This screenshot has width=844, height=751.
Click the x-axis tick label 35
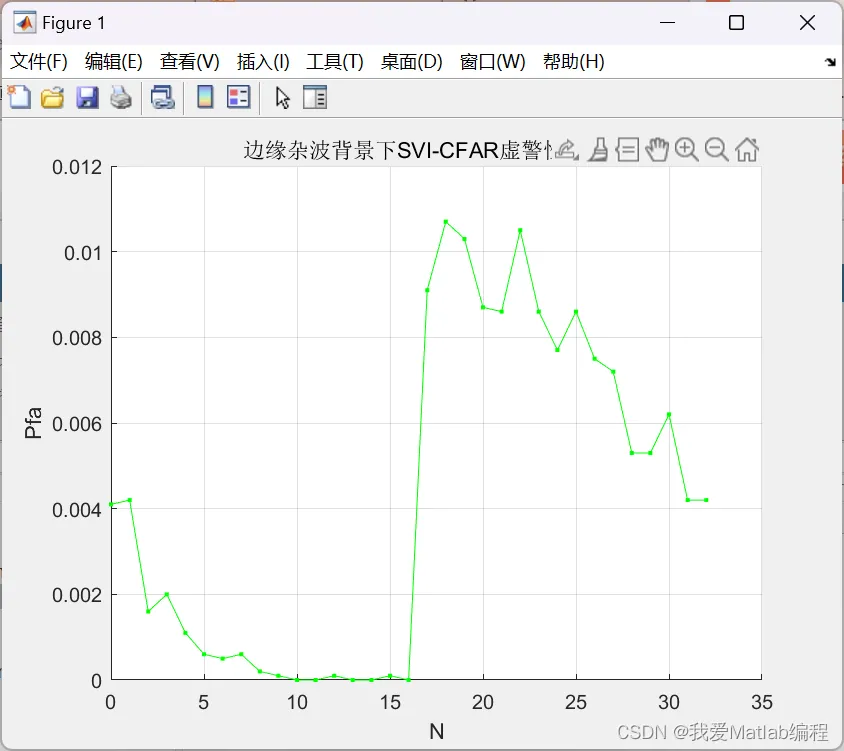pyautogui.click(x=762, y=702)
